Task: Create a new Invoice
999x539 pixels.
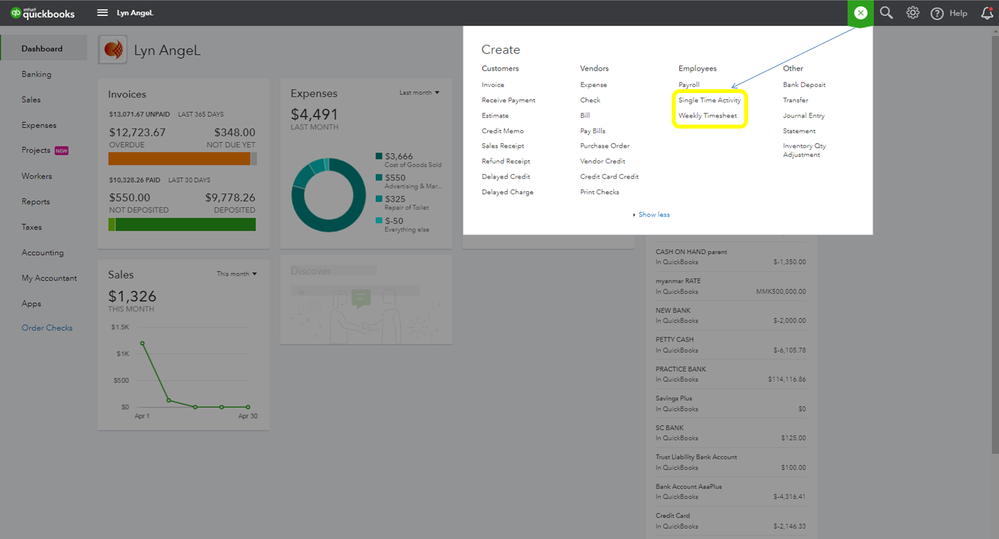Action: [492, 85]
